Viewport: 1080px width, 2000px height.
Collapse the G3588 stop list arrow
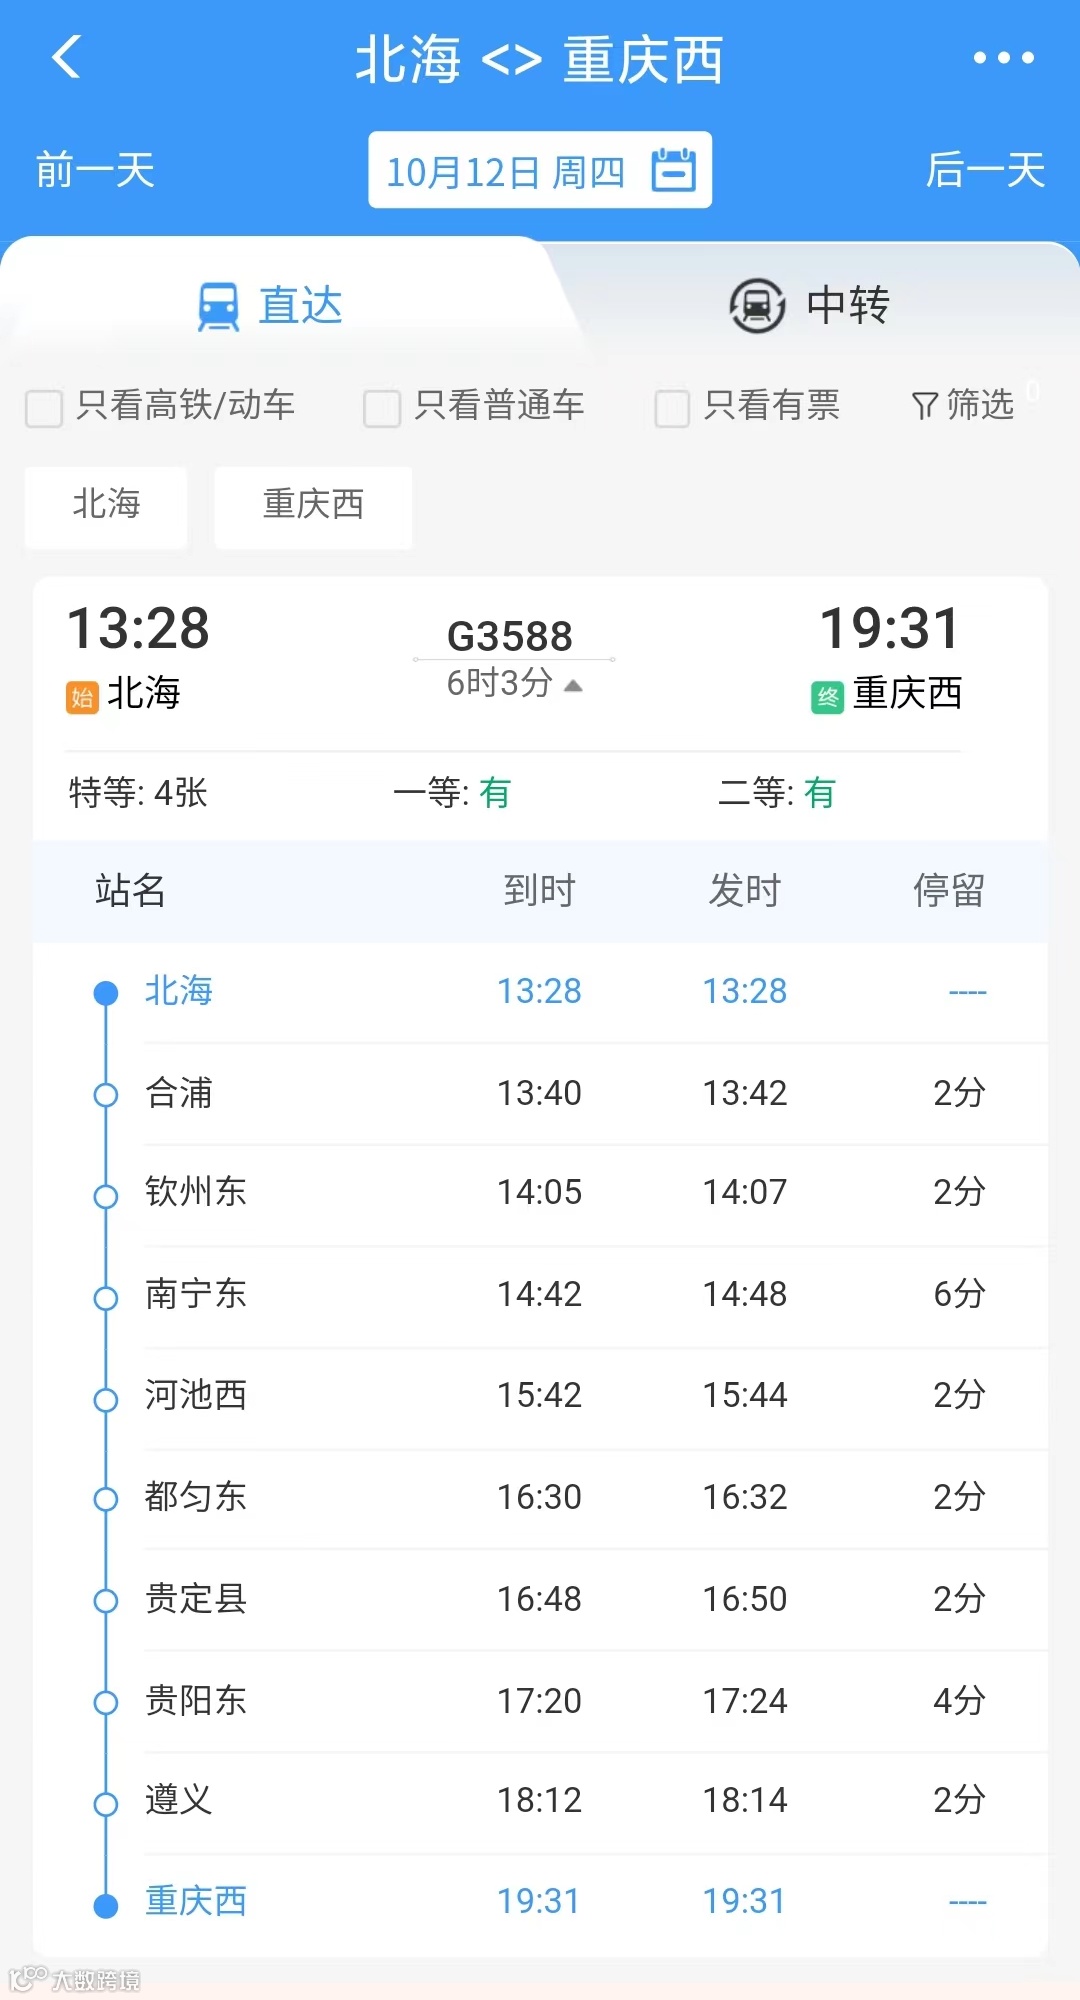pyautogui.click(x=573, y=685)
